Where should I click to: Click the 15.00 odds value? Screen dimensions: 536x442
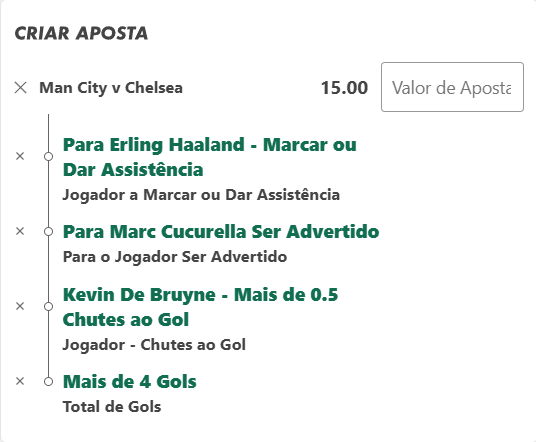click(x=344, y=88)
